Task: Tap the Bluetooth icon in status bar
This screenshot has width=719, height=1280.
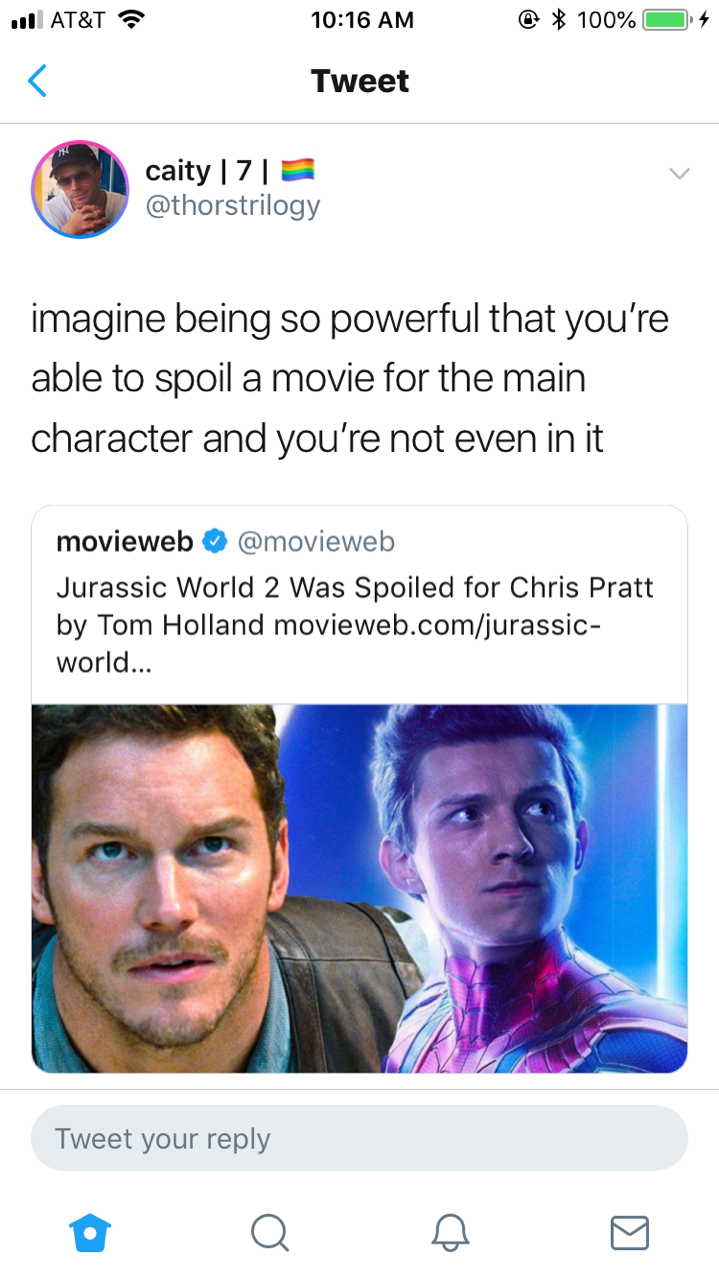Action: pyautogui.click(x=561, y=19)
